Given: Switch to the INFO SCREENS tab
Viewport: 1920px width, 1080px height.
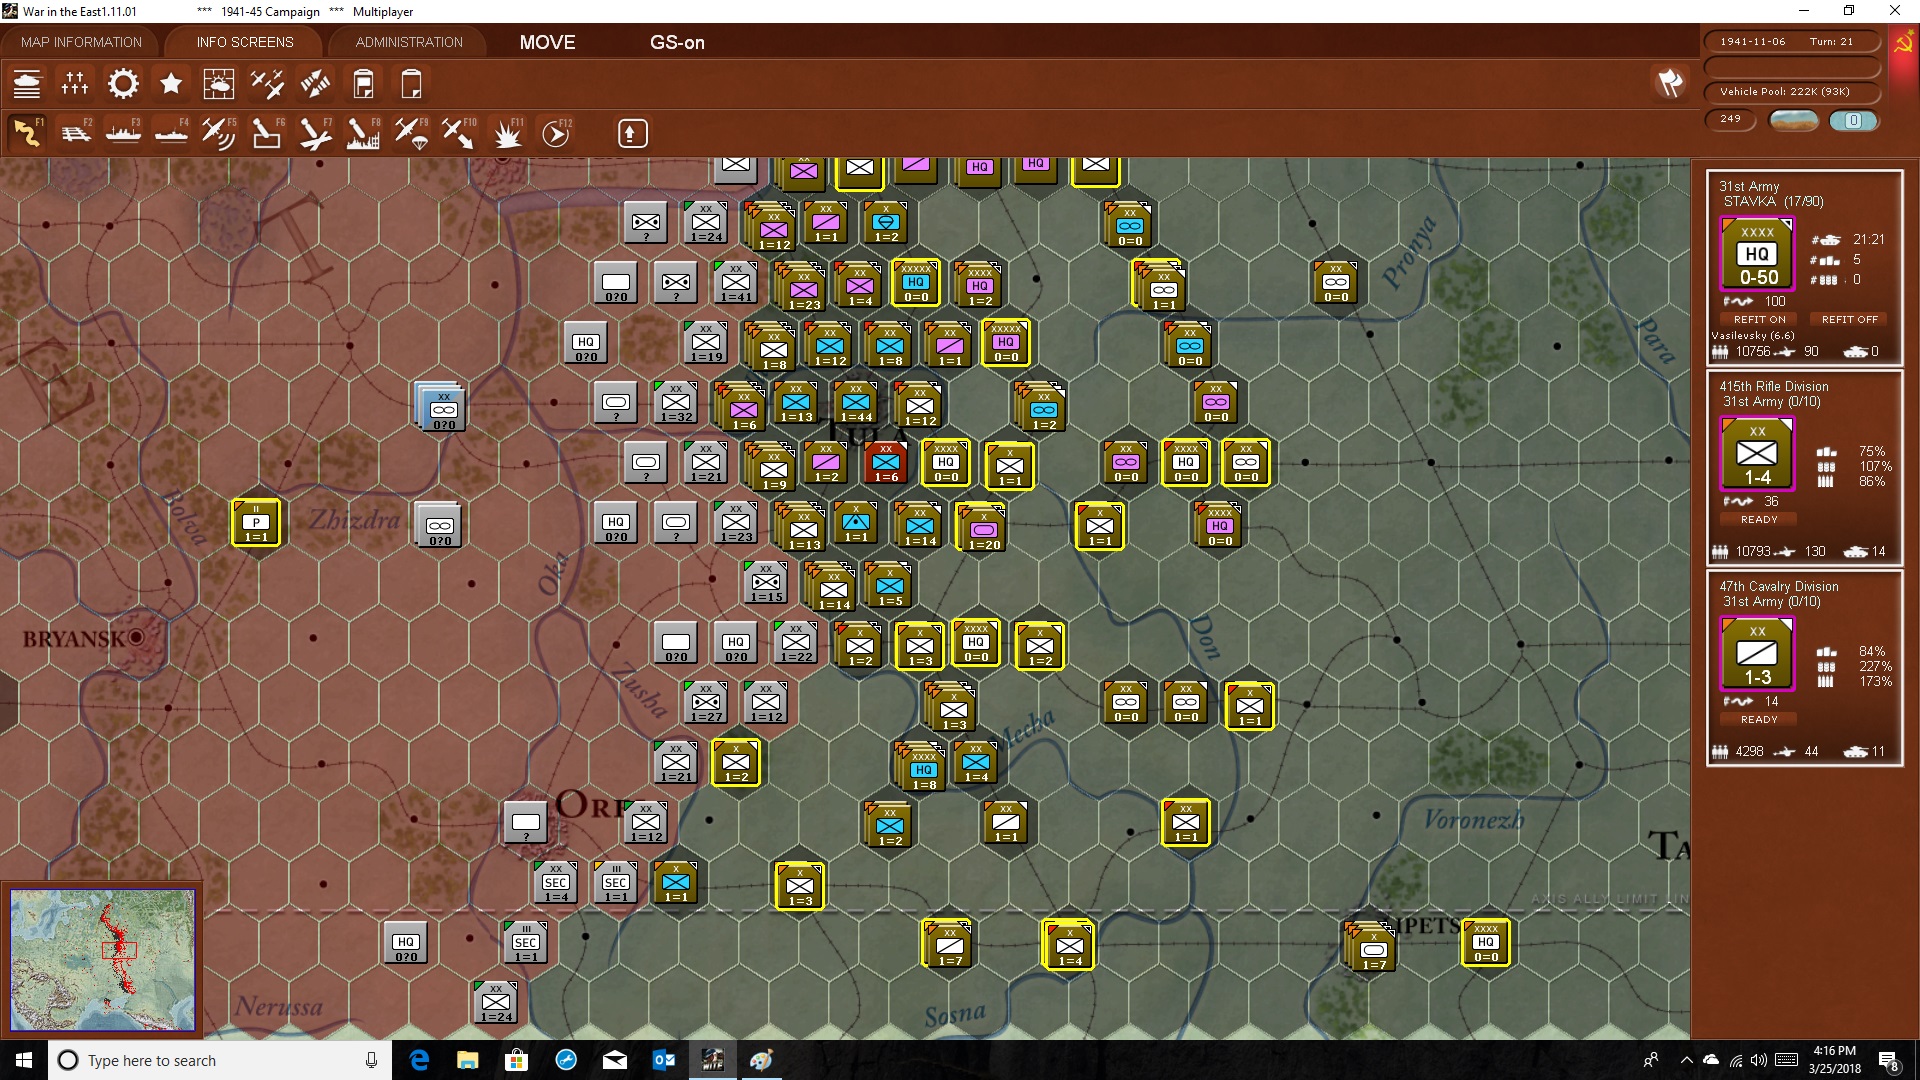Looking at the screenshot, I should click(245, 42).
